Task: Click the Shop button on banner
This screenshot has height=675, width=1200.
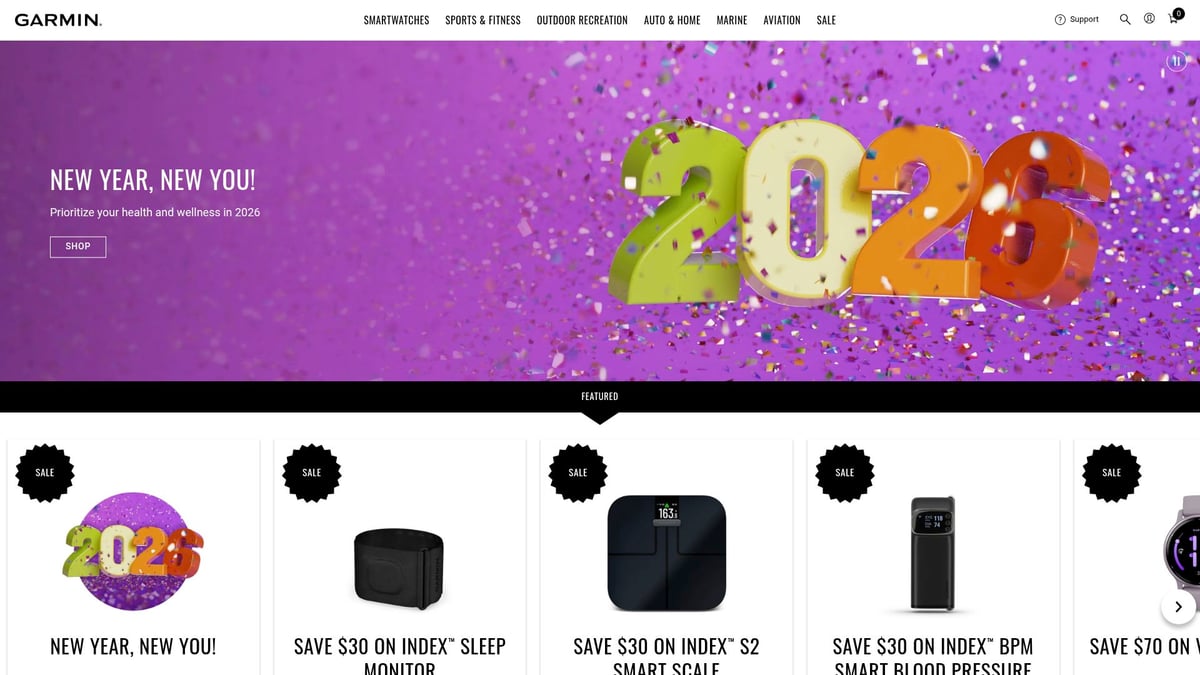Action: pos(78,246)
